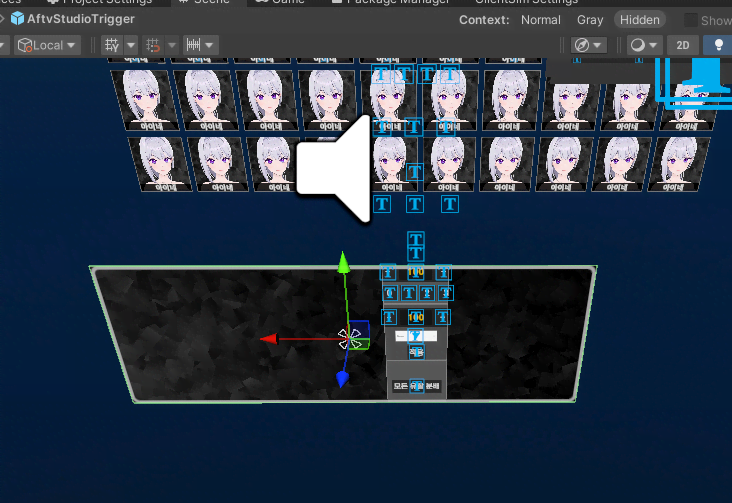The width and height of the screenshot is (732, 503).
Task: Click the blue plane handle square on the gizmo
Action: tap(359, 330)
